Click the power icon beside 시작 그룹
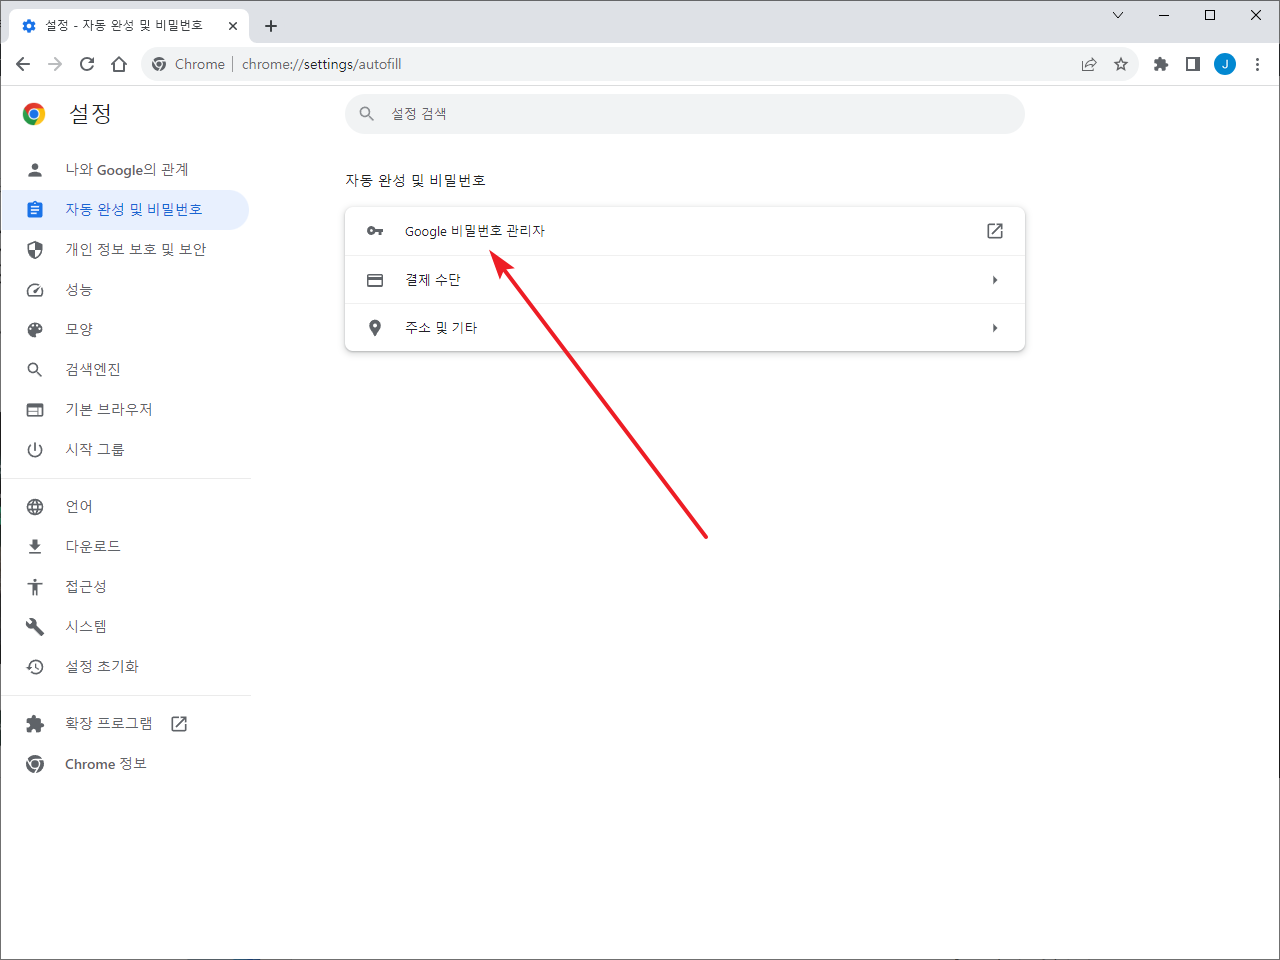Screen dimensions: 1280x960 [35, 450]
